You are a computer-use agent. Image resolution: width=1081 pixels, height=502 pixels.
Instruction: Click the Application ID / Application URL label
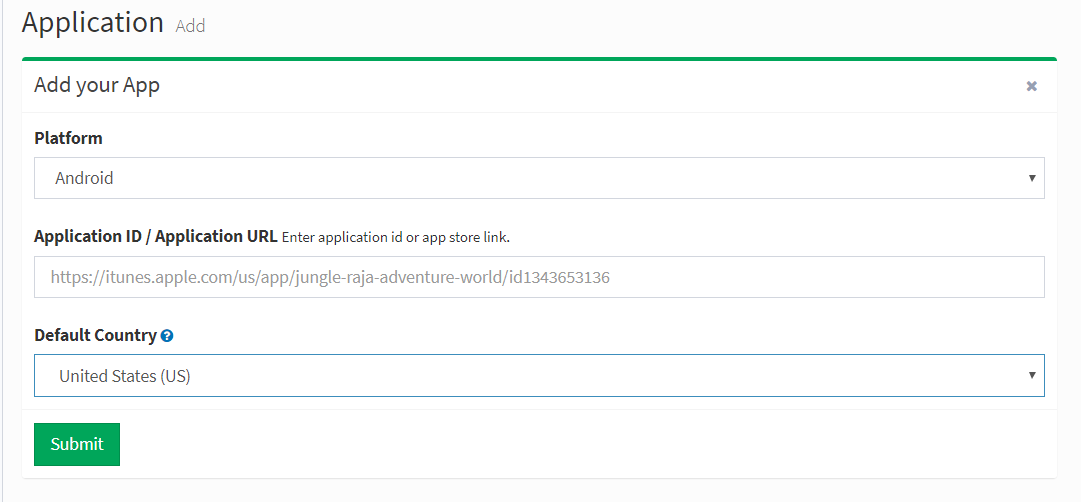point(155,237)
